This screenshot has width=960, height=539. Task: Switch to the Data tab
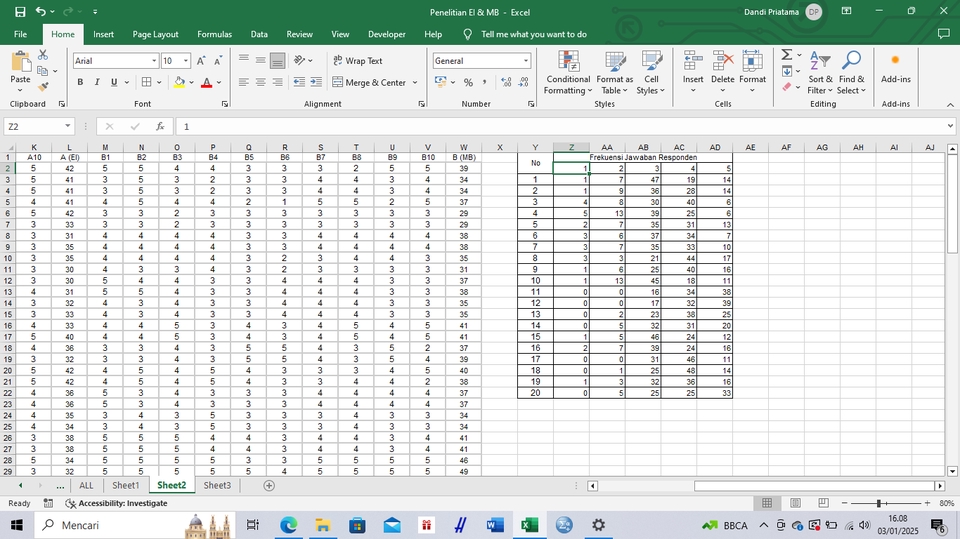tap(259, 34)
